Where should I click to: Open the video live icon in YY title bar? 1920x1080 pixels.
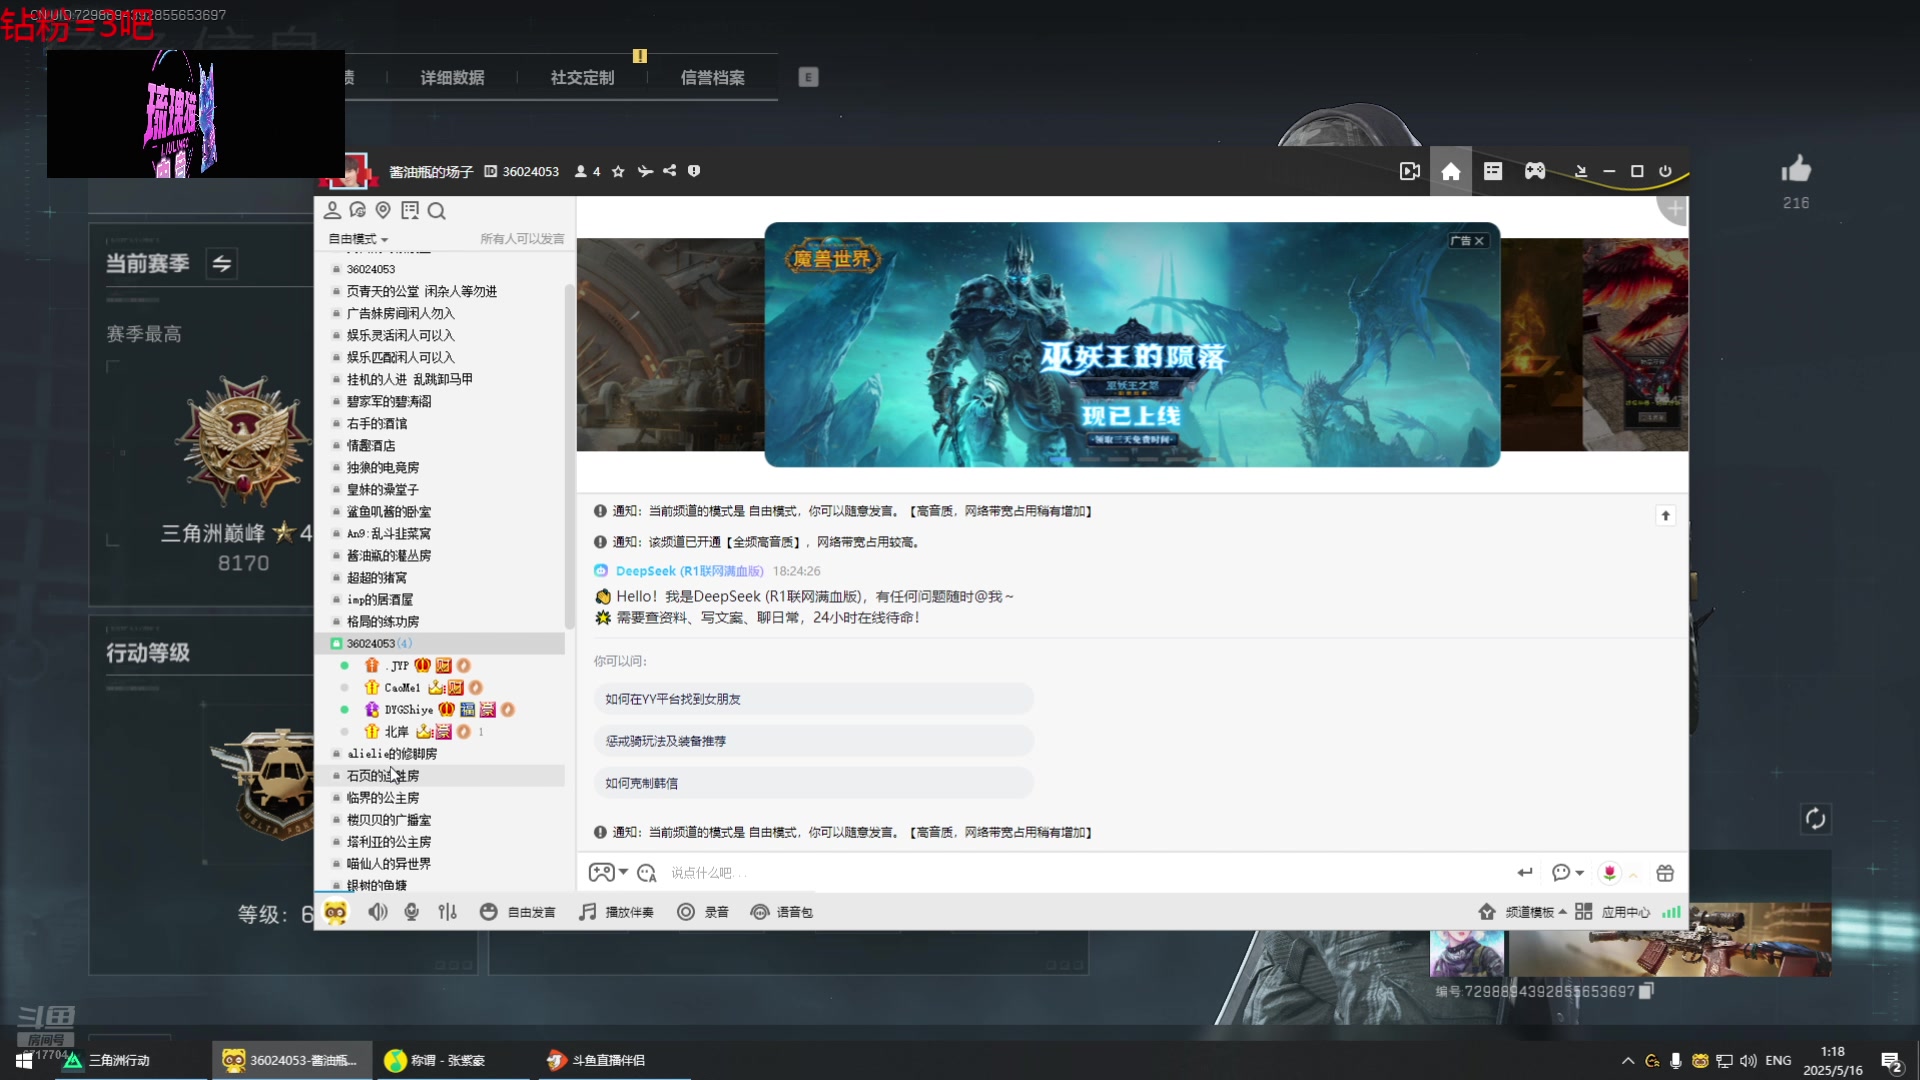[x=1410, y=171]
